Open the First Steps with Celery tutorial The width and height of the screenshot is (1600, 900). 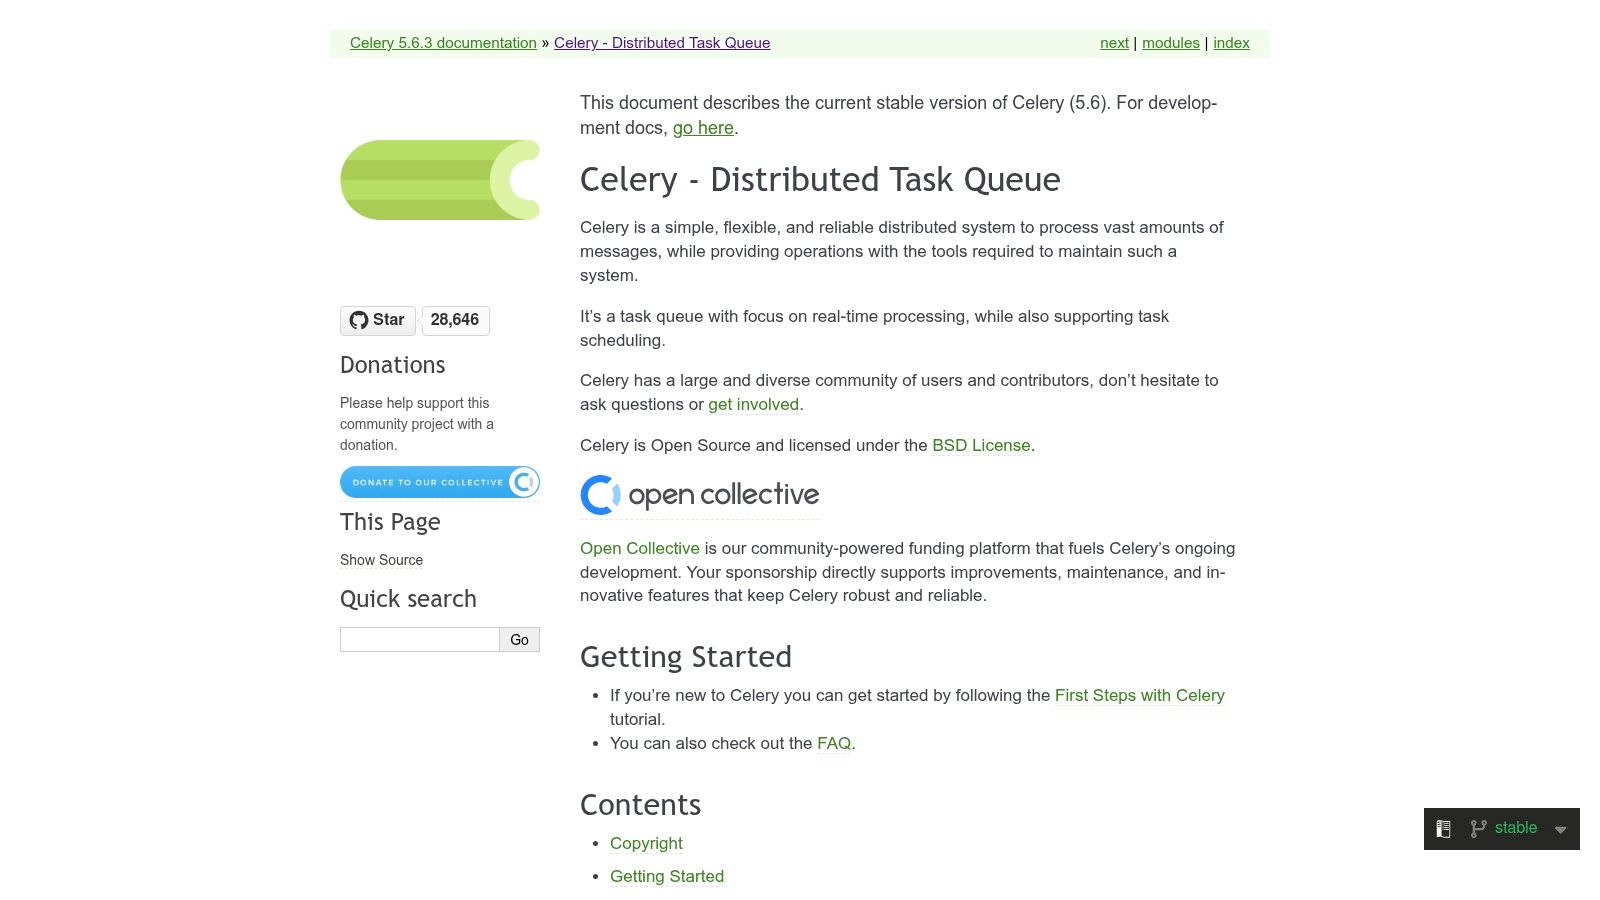click(x=1140, y=695)
